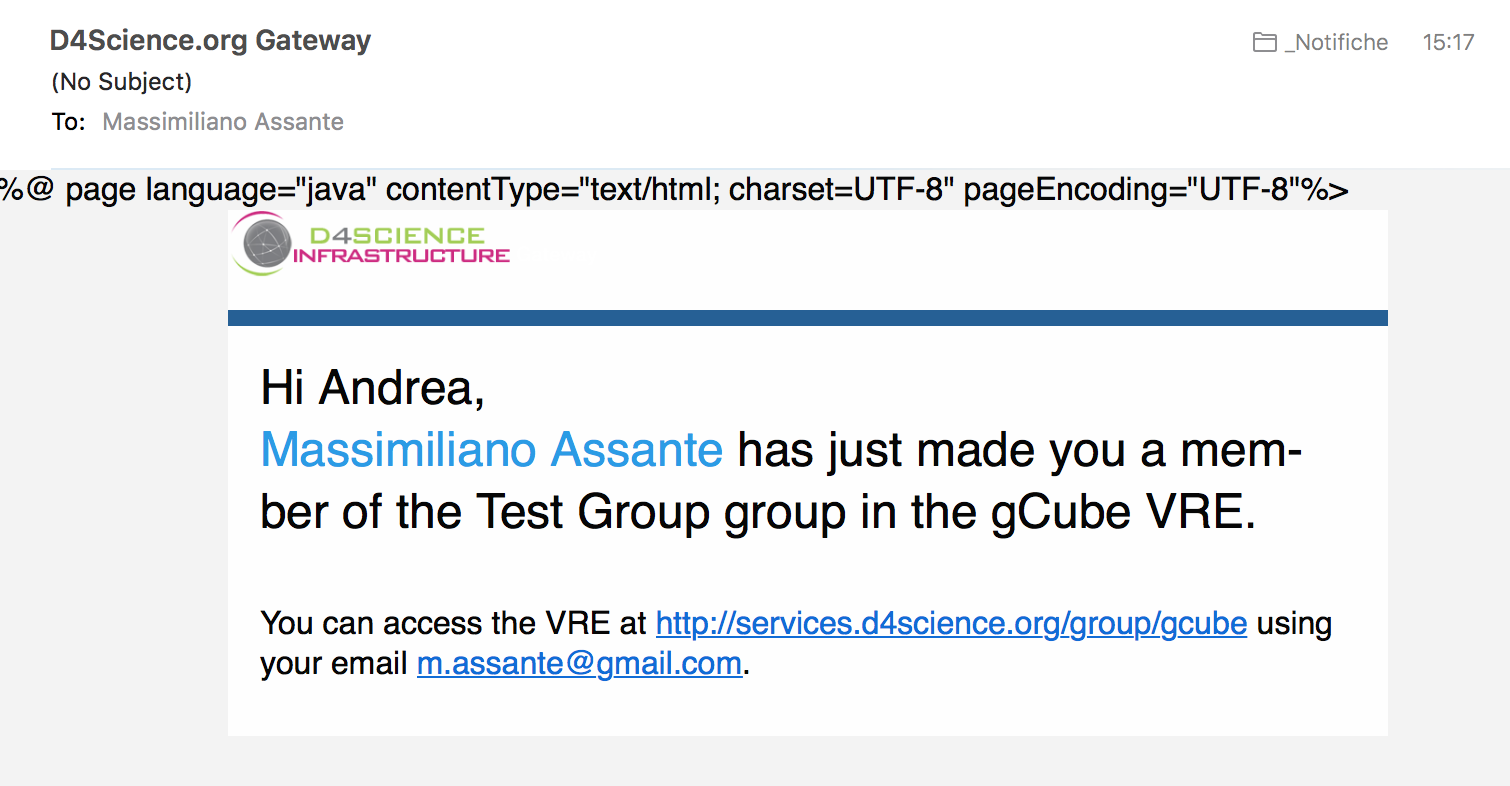Screen dimensions: 1510x786
Task: Click the dark blue divider bar
Action: click(808, 318)
